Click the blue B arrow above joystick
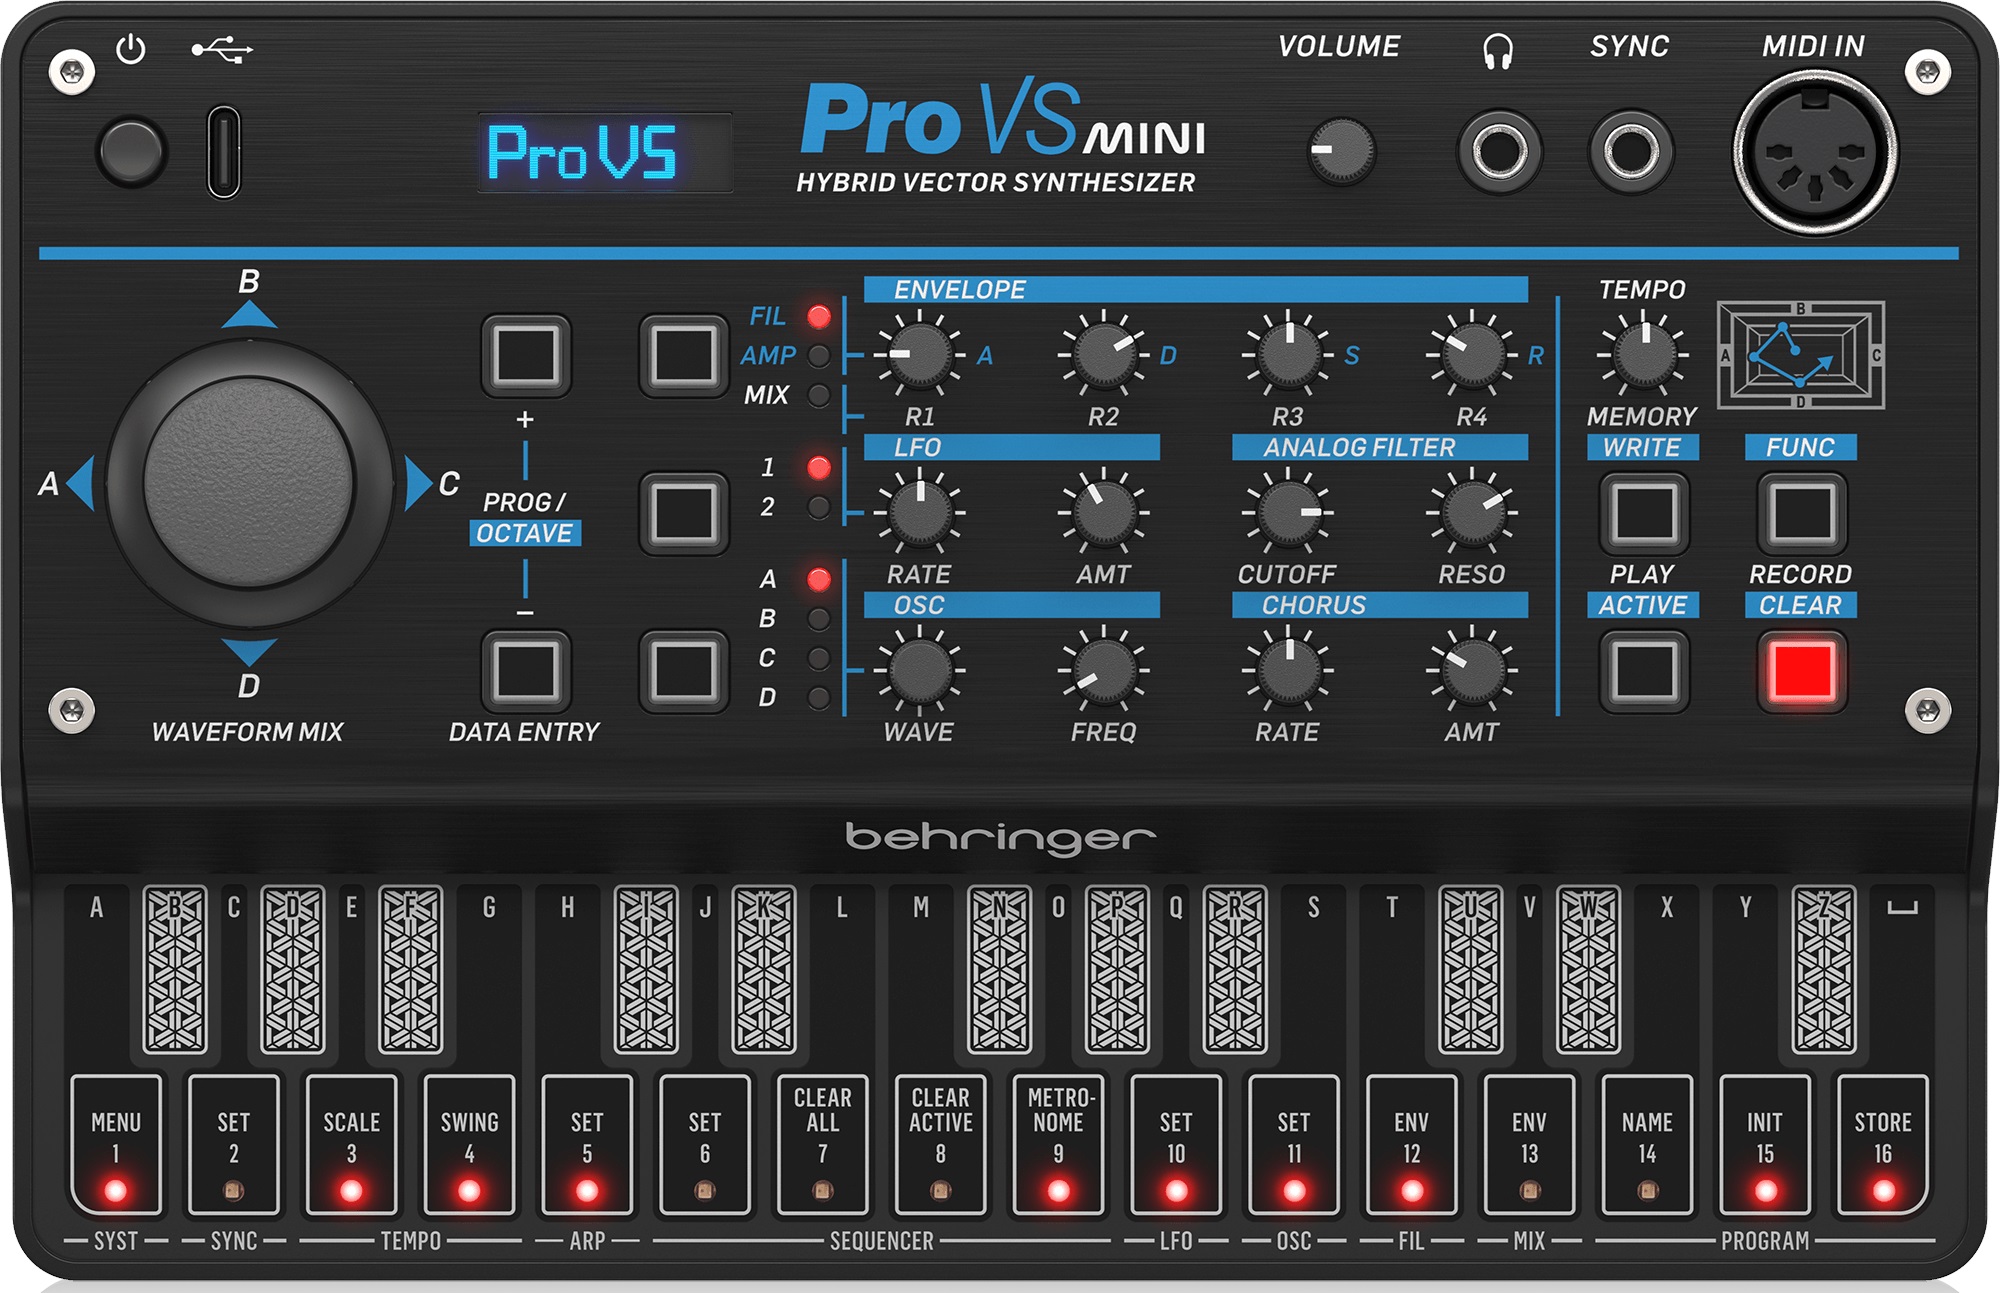This screenshot has height=1293, width=2000. pyautogui.click(x=249, y=316)
